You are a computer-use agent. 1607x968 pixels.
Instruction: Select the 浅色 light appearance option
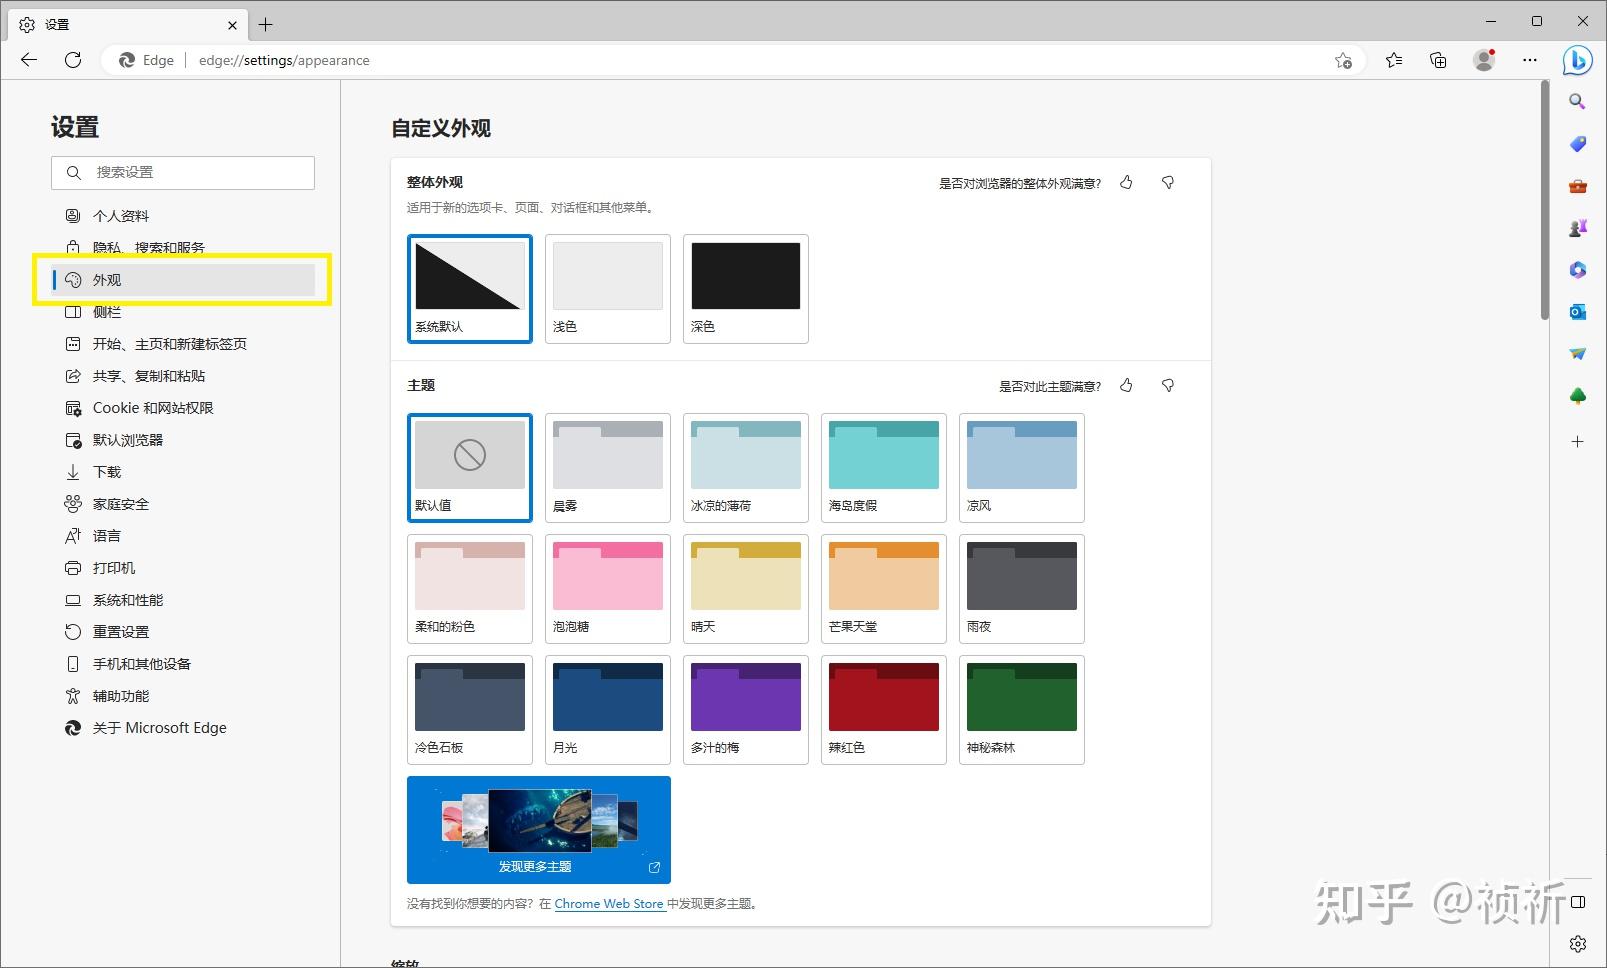click(x=608, y=289)
